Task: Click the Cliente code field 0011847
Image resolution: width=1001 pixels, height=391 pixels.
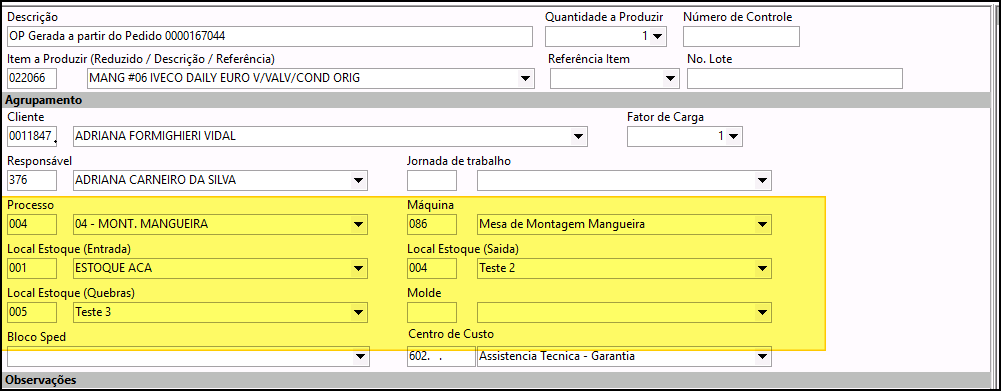Action: point(32,136)
